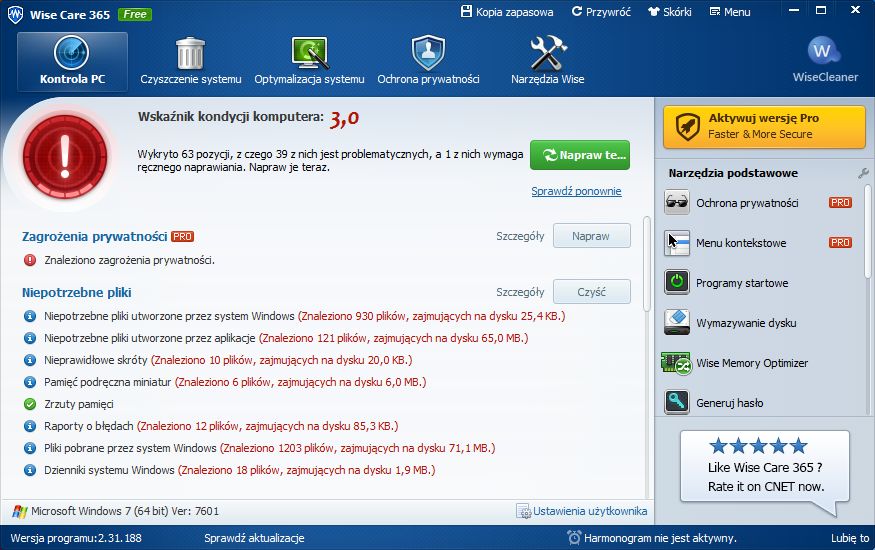The image size is (875, 550).
Task: Click info icon for Windows junk files row
Action: (x=30, y=316)
